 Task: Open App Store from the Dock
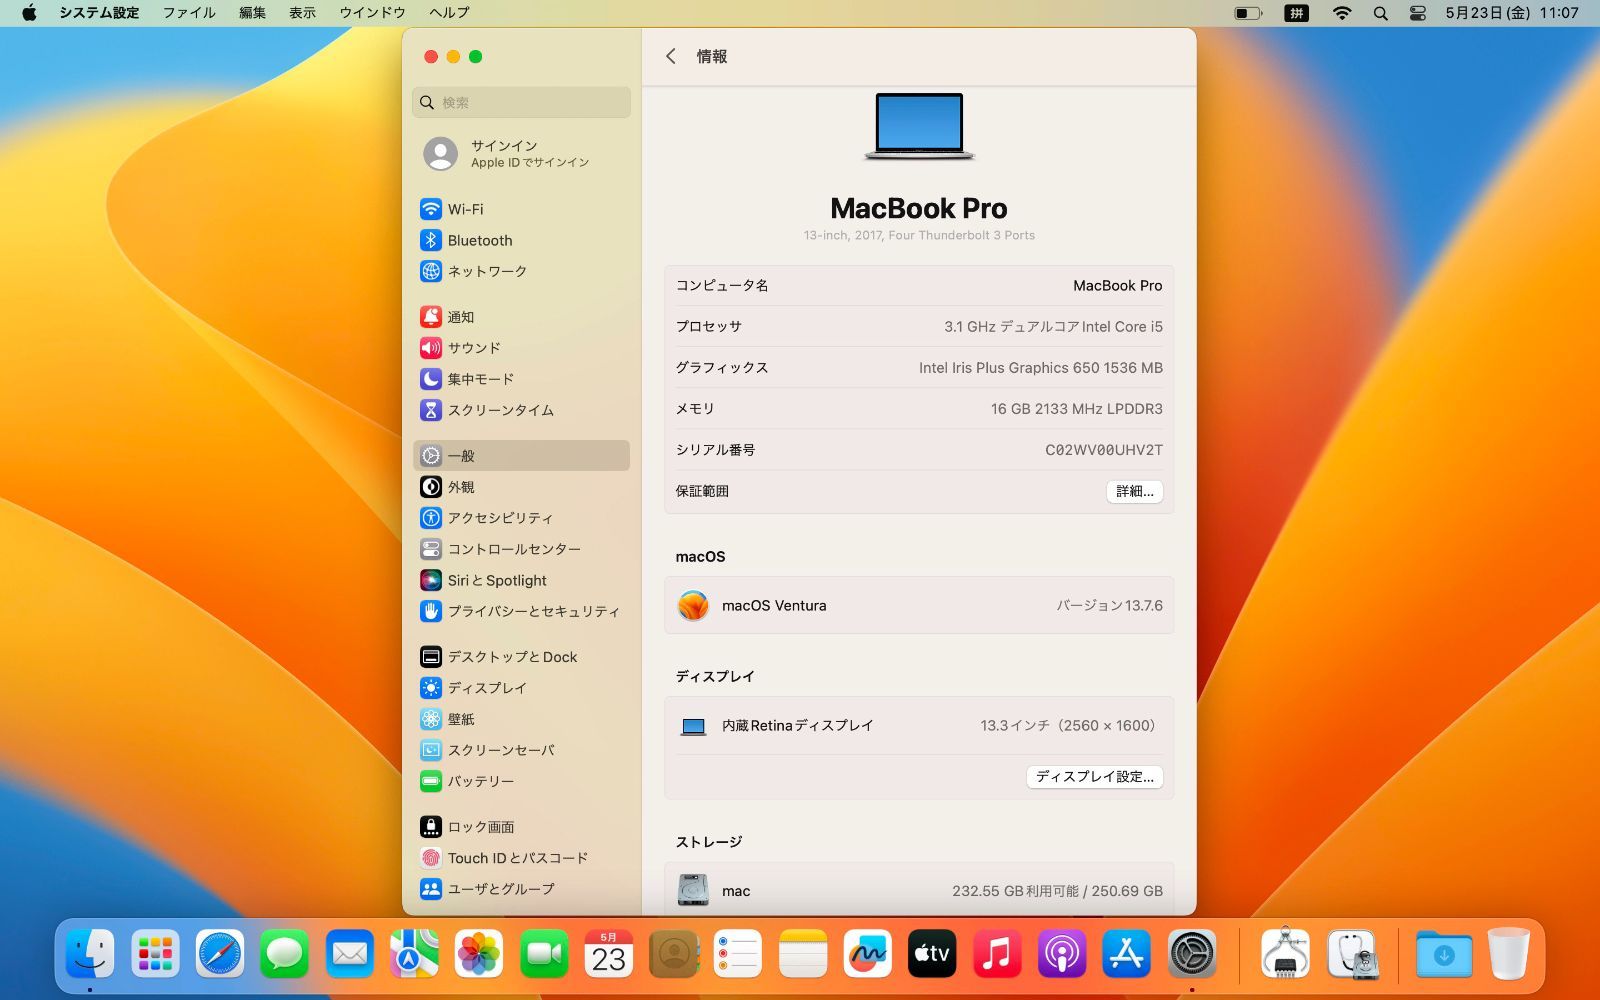click(1127, 954)
